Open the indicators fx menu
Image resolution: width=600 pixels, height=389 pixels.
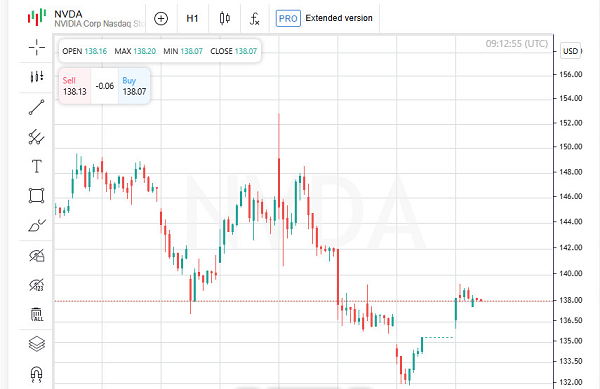[254, 18]
